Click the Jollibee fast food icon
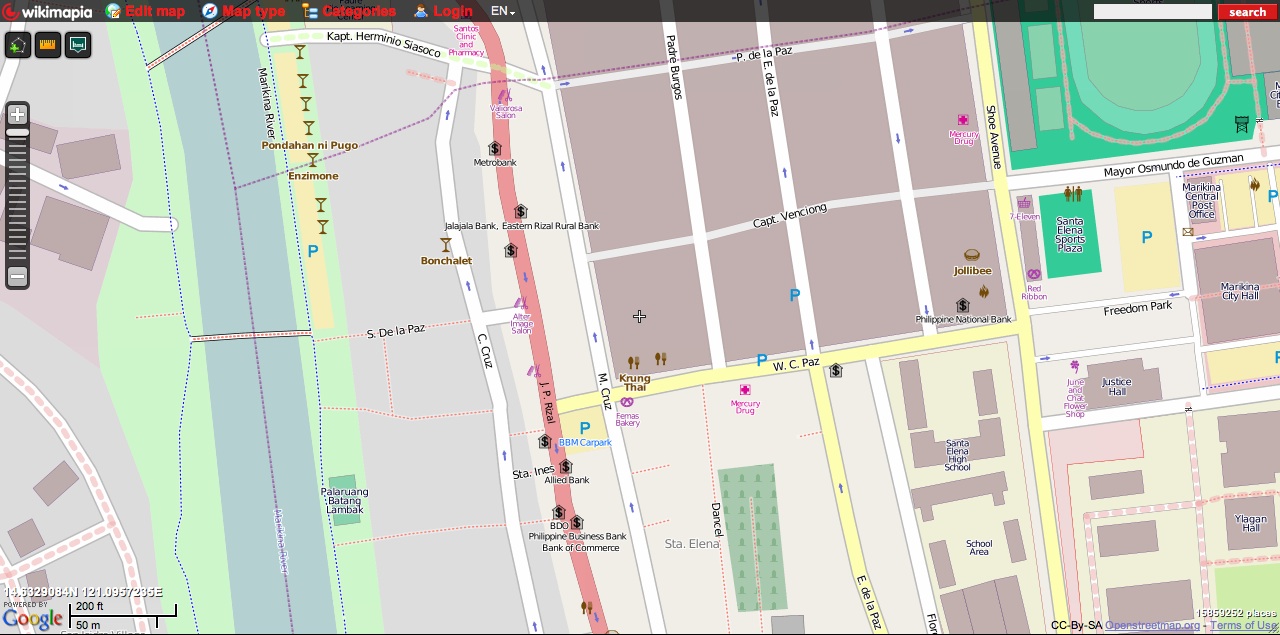Image resolution: width=1280 pixels, height=635 pixels. [x=971, y=255]
